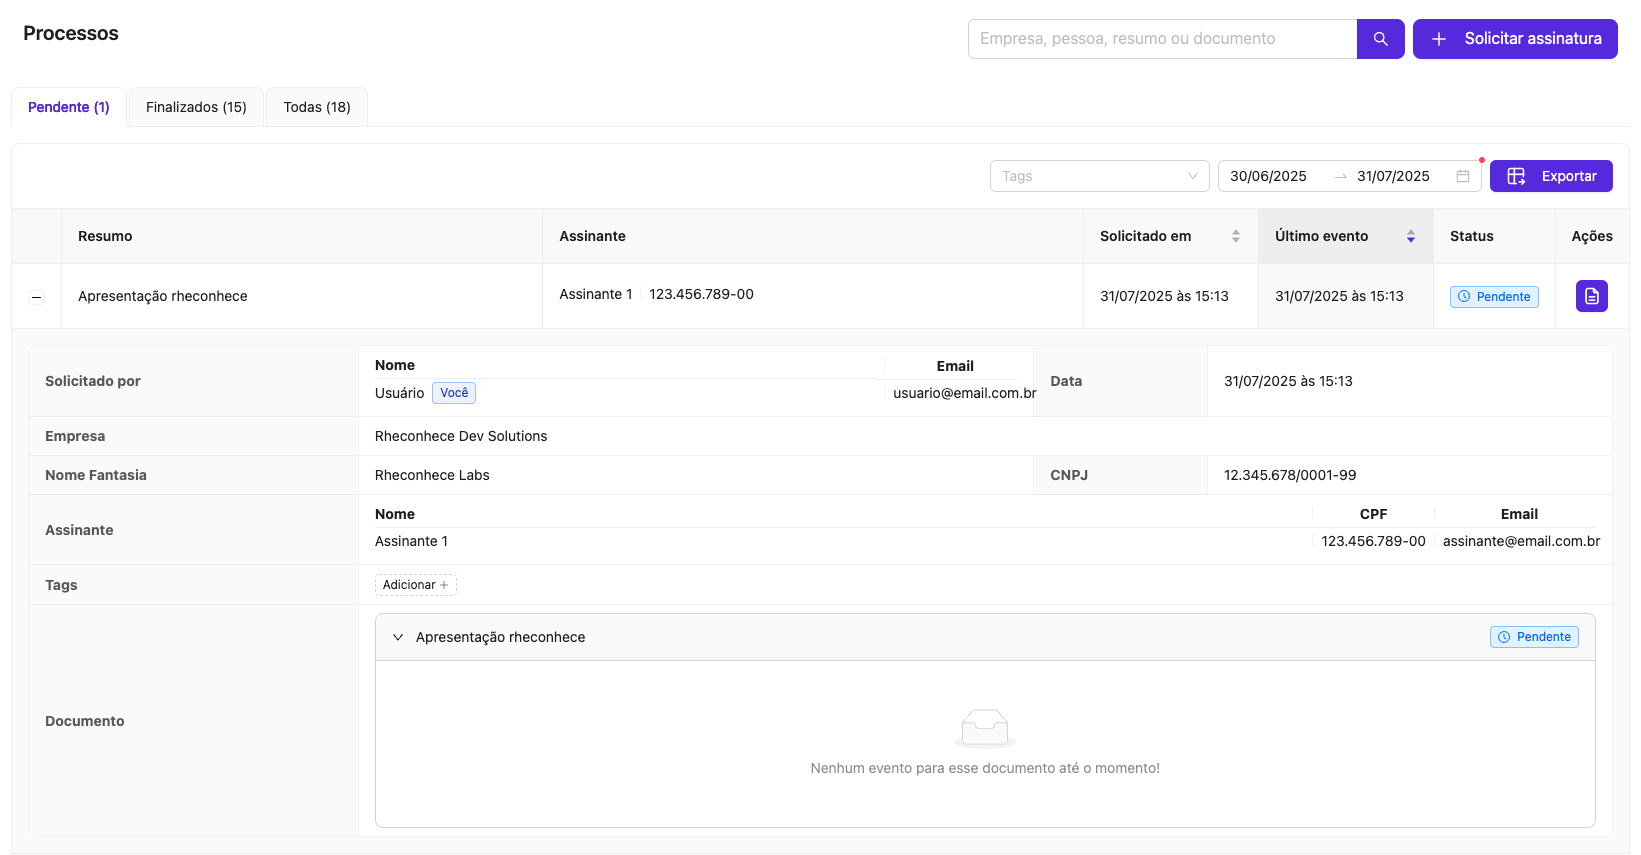Open the document icon in Ações column
Screen dimensions: 1641x855
coord(1591,296)
